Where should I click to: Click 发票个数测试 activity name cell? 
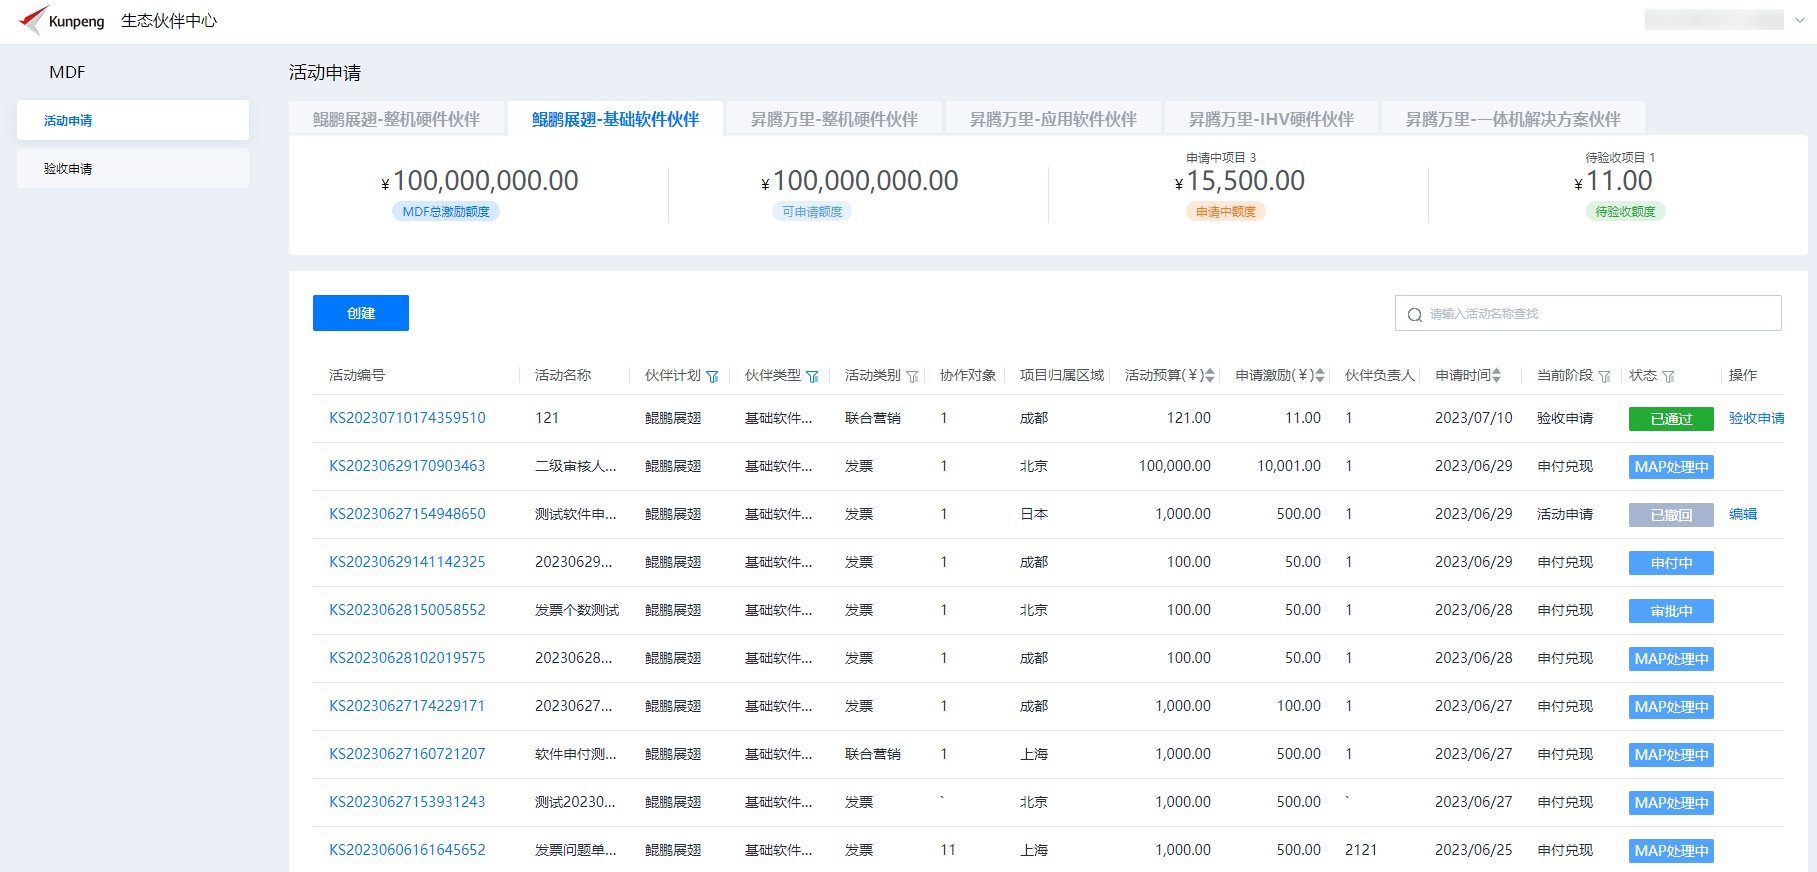click(x=577, y=610)
